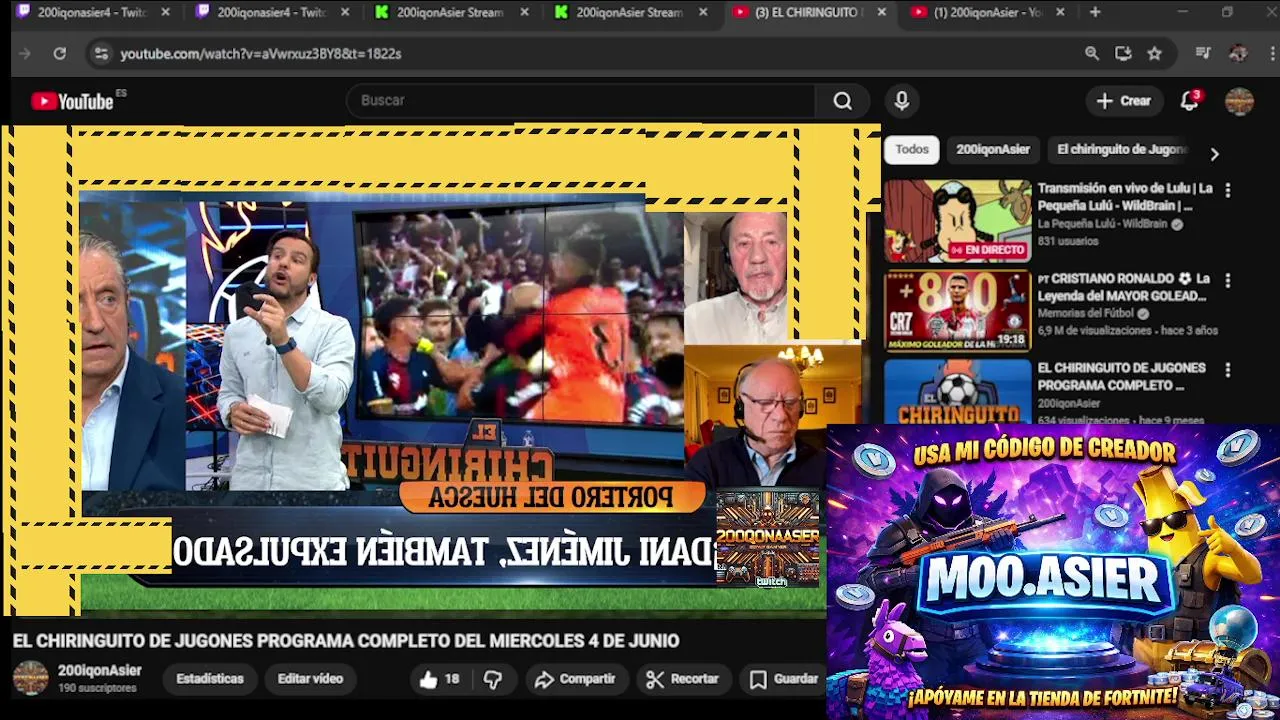
Task: Bookmark this page with the star icon
Action: (x=1155, y=53)
